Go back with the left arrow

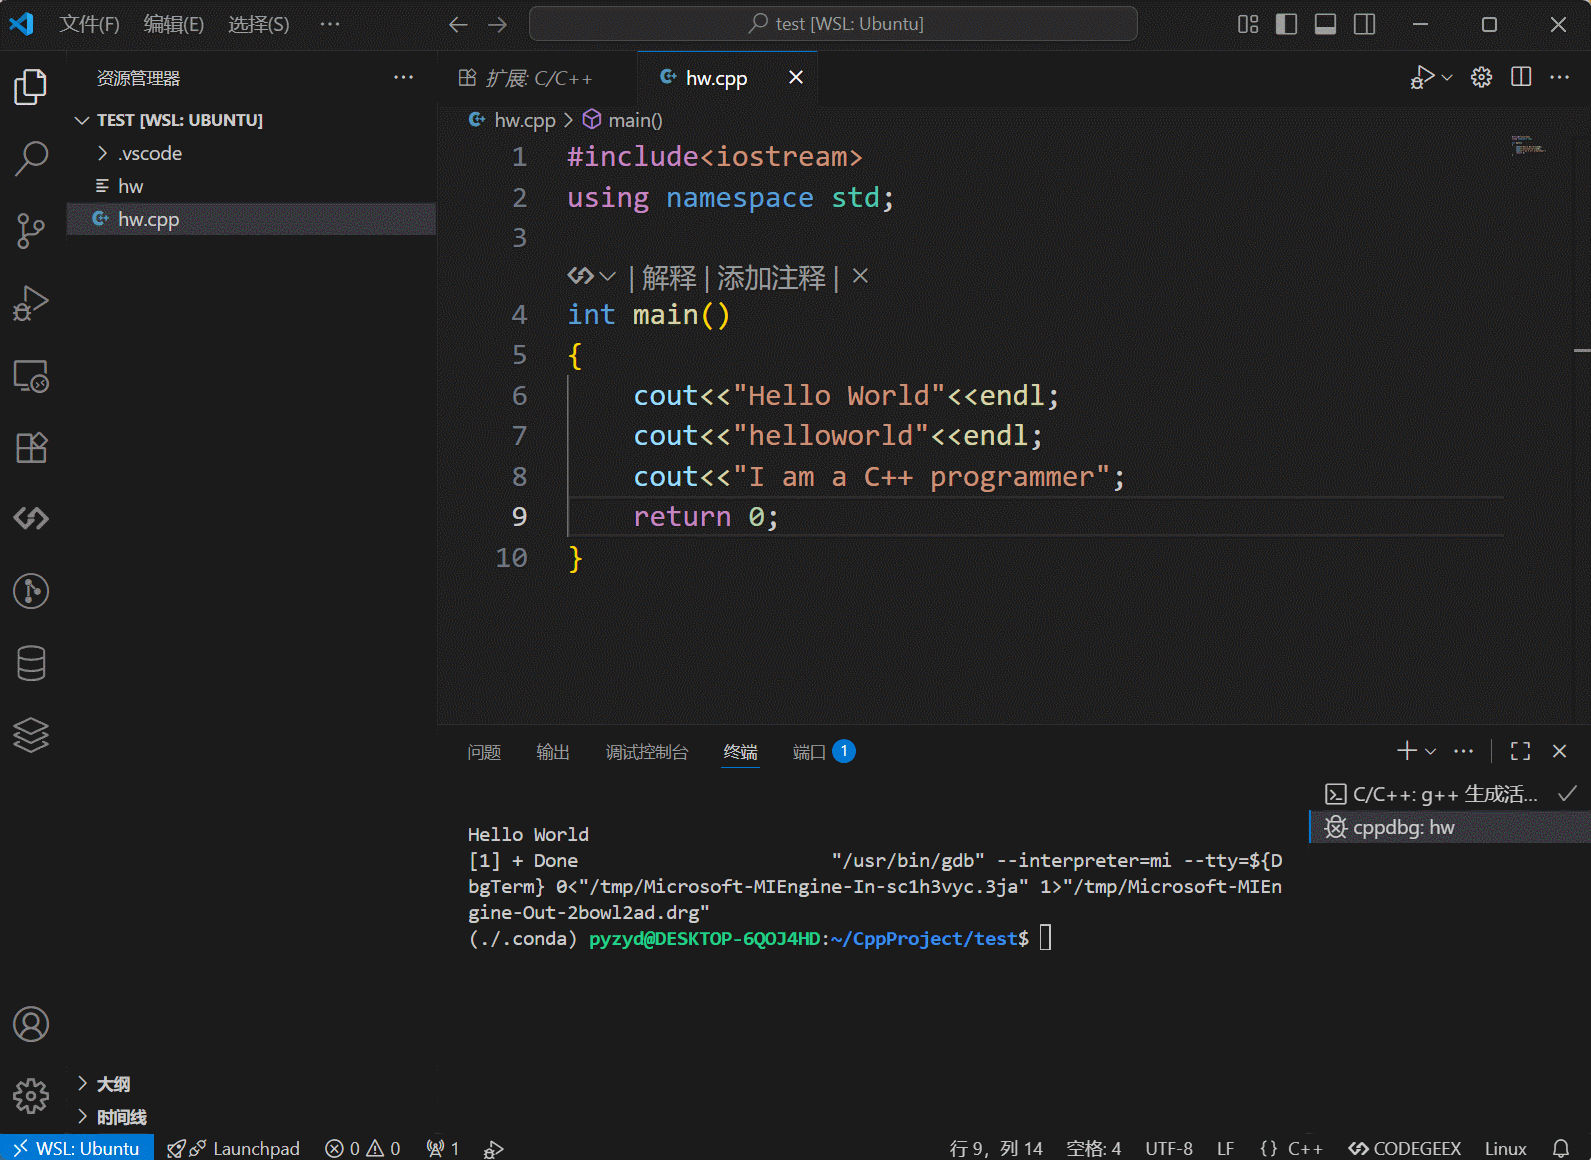coord(458,24)
